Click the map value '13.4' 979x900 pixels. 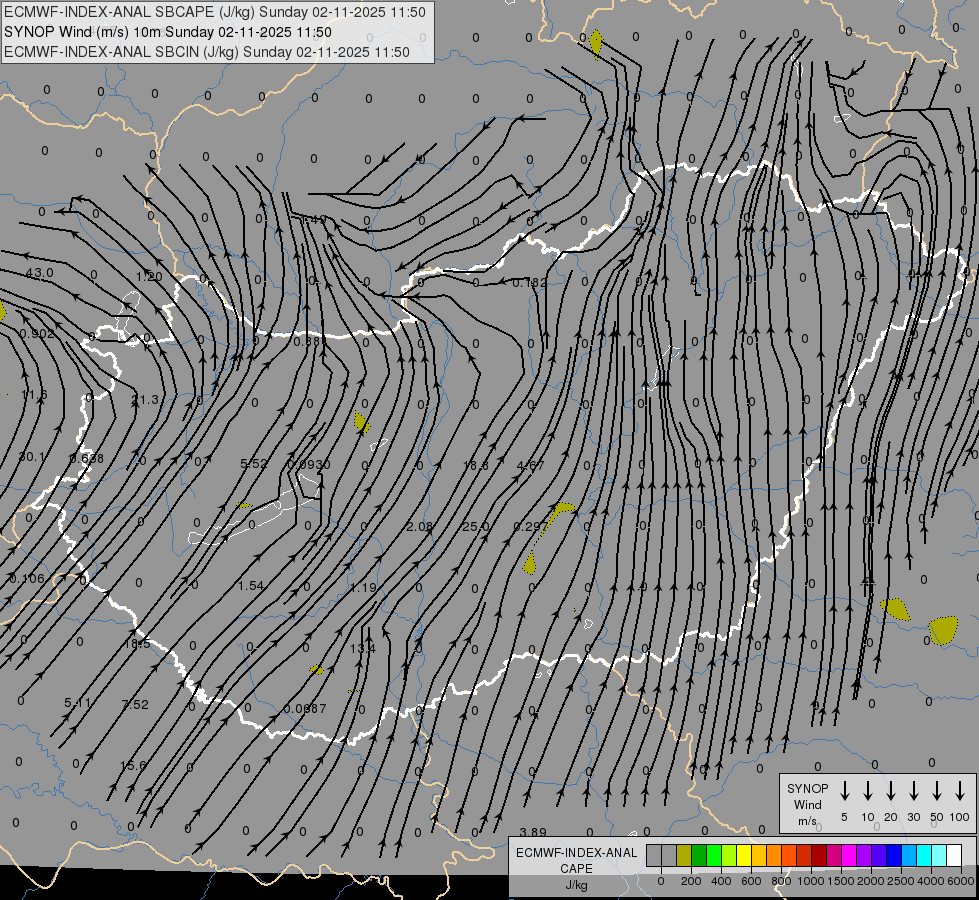363,648
